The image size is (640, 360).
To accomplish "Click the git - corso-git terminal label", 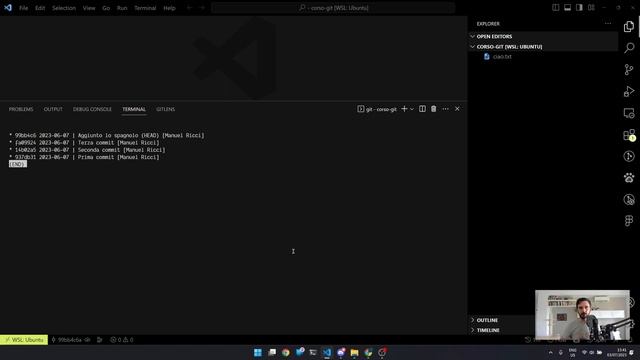I will point(377,109).
